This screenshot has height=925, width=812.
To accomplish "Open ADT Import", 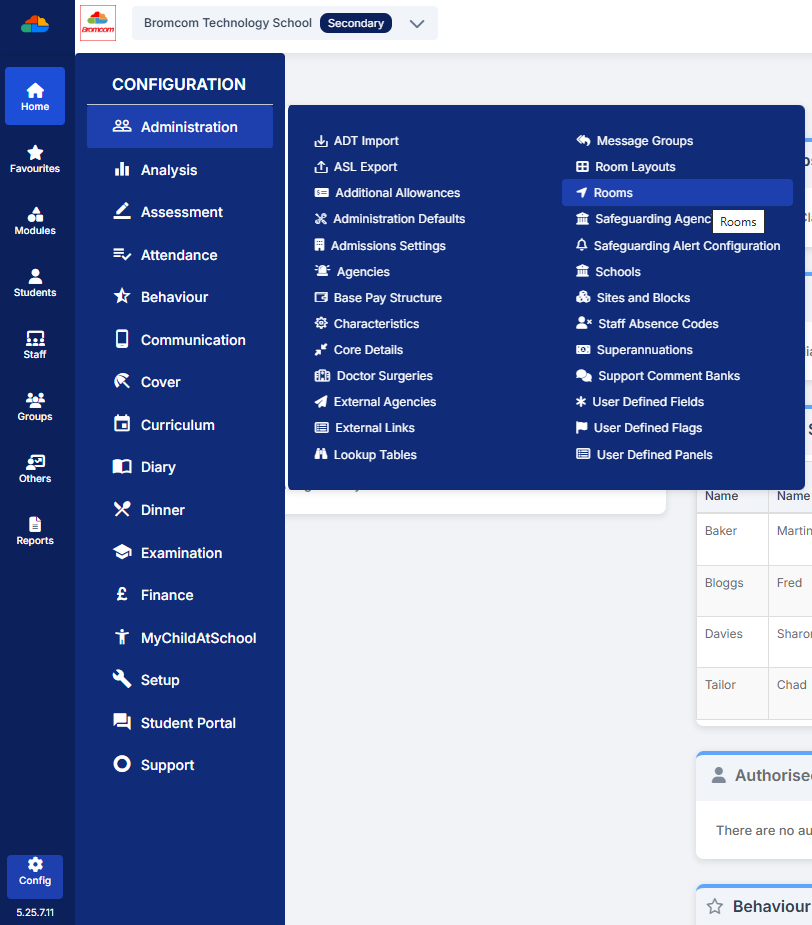I will 365,141.
